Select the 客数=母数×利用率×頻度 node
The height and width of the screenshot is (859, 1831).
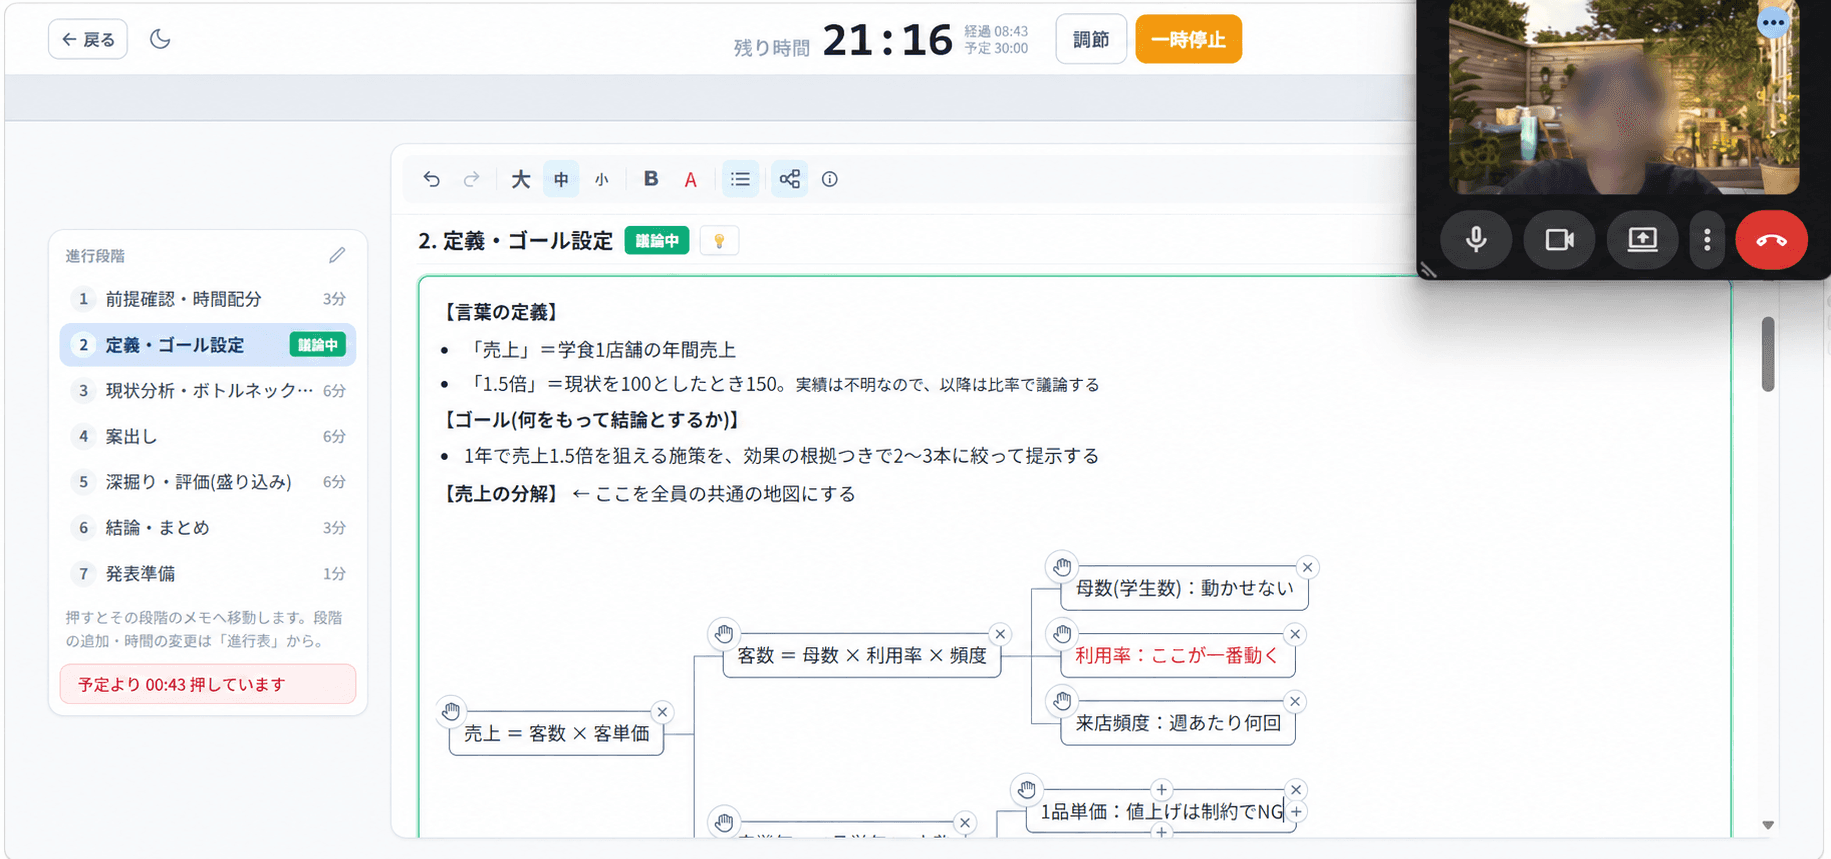coord(862,656)
